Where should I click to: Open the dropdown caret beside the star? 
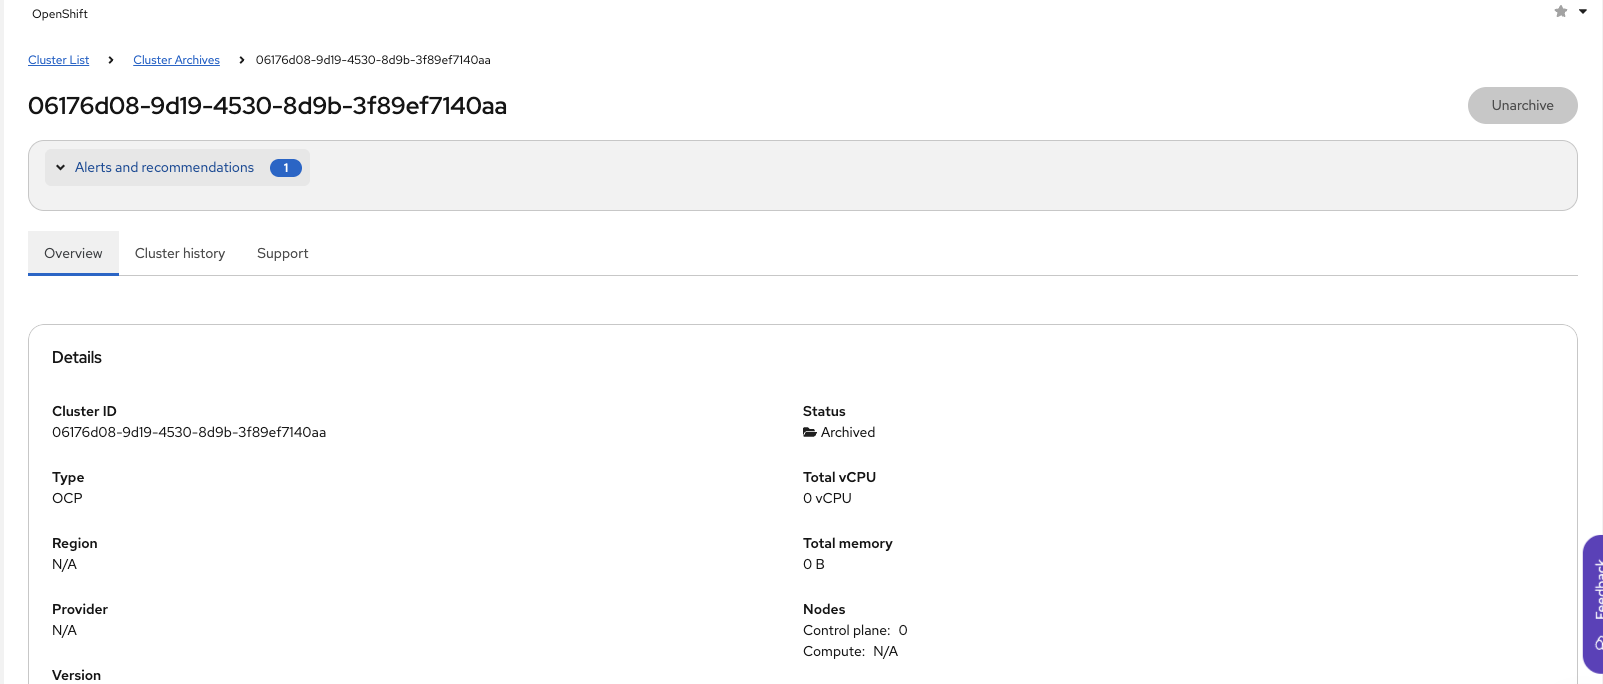(1583, 12)
